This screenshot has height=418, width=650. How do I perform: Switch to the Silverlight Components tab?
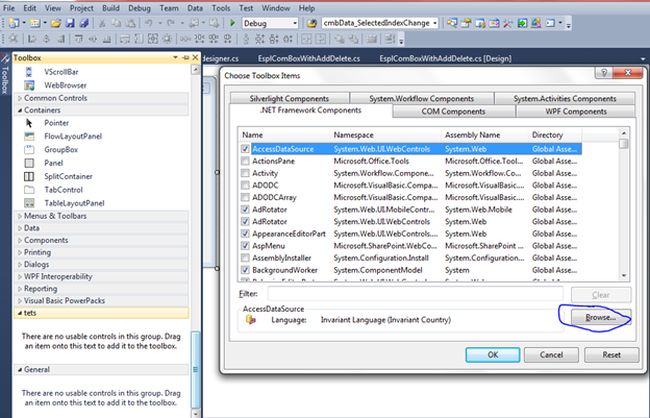[289, 98]
